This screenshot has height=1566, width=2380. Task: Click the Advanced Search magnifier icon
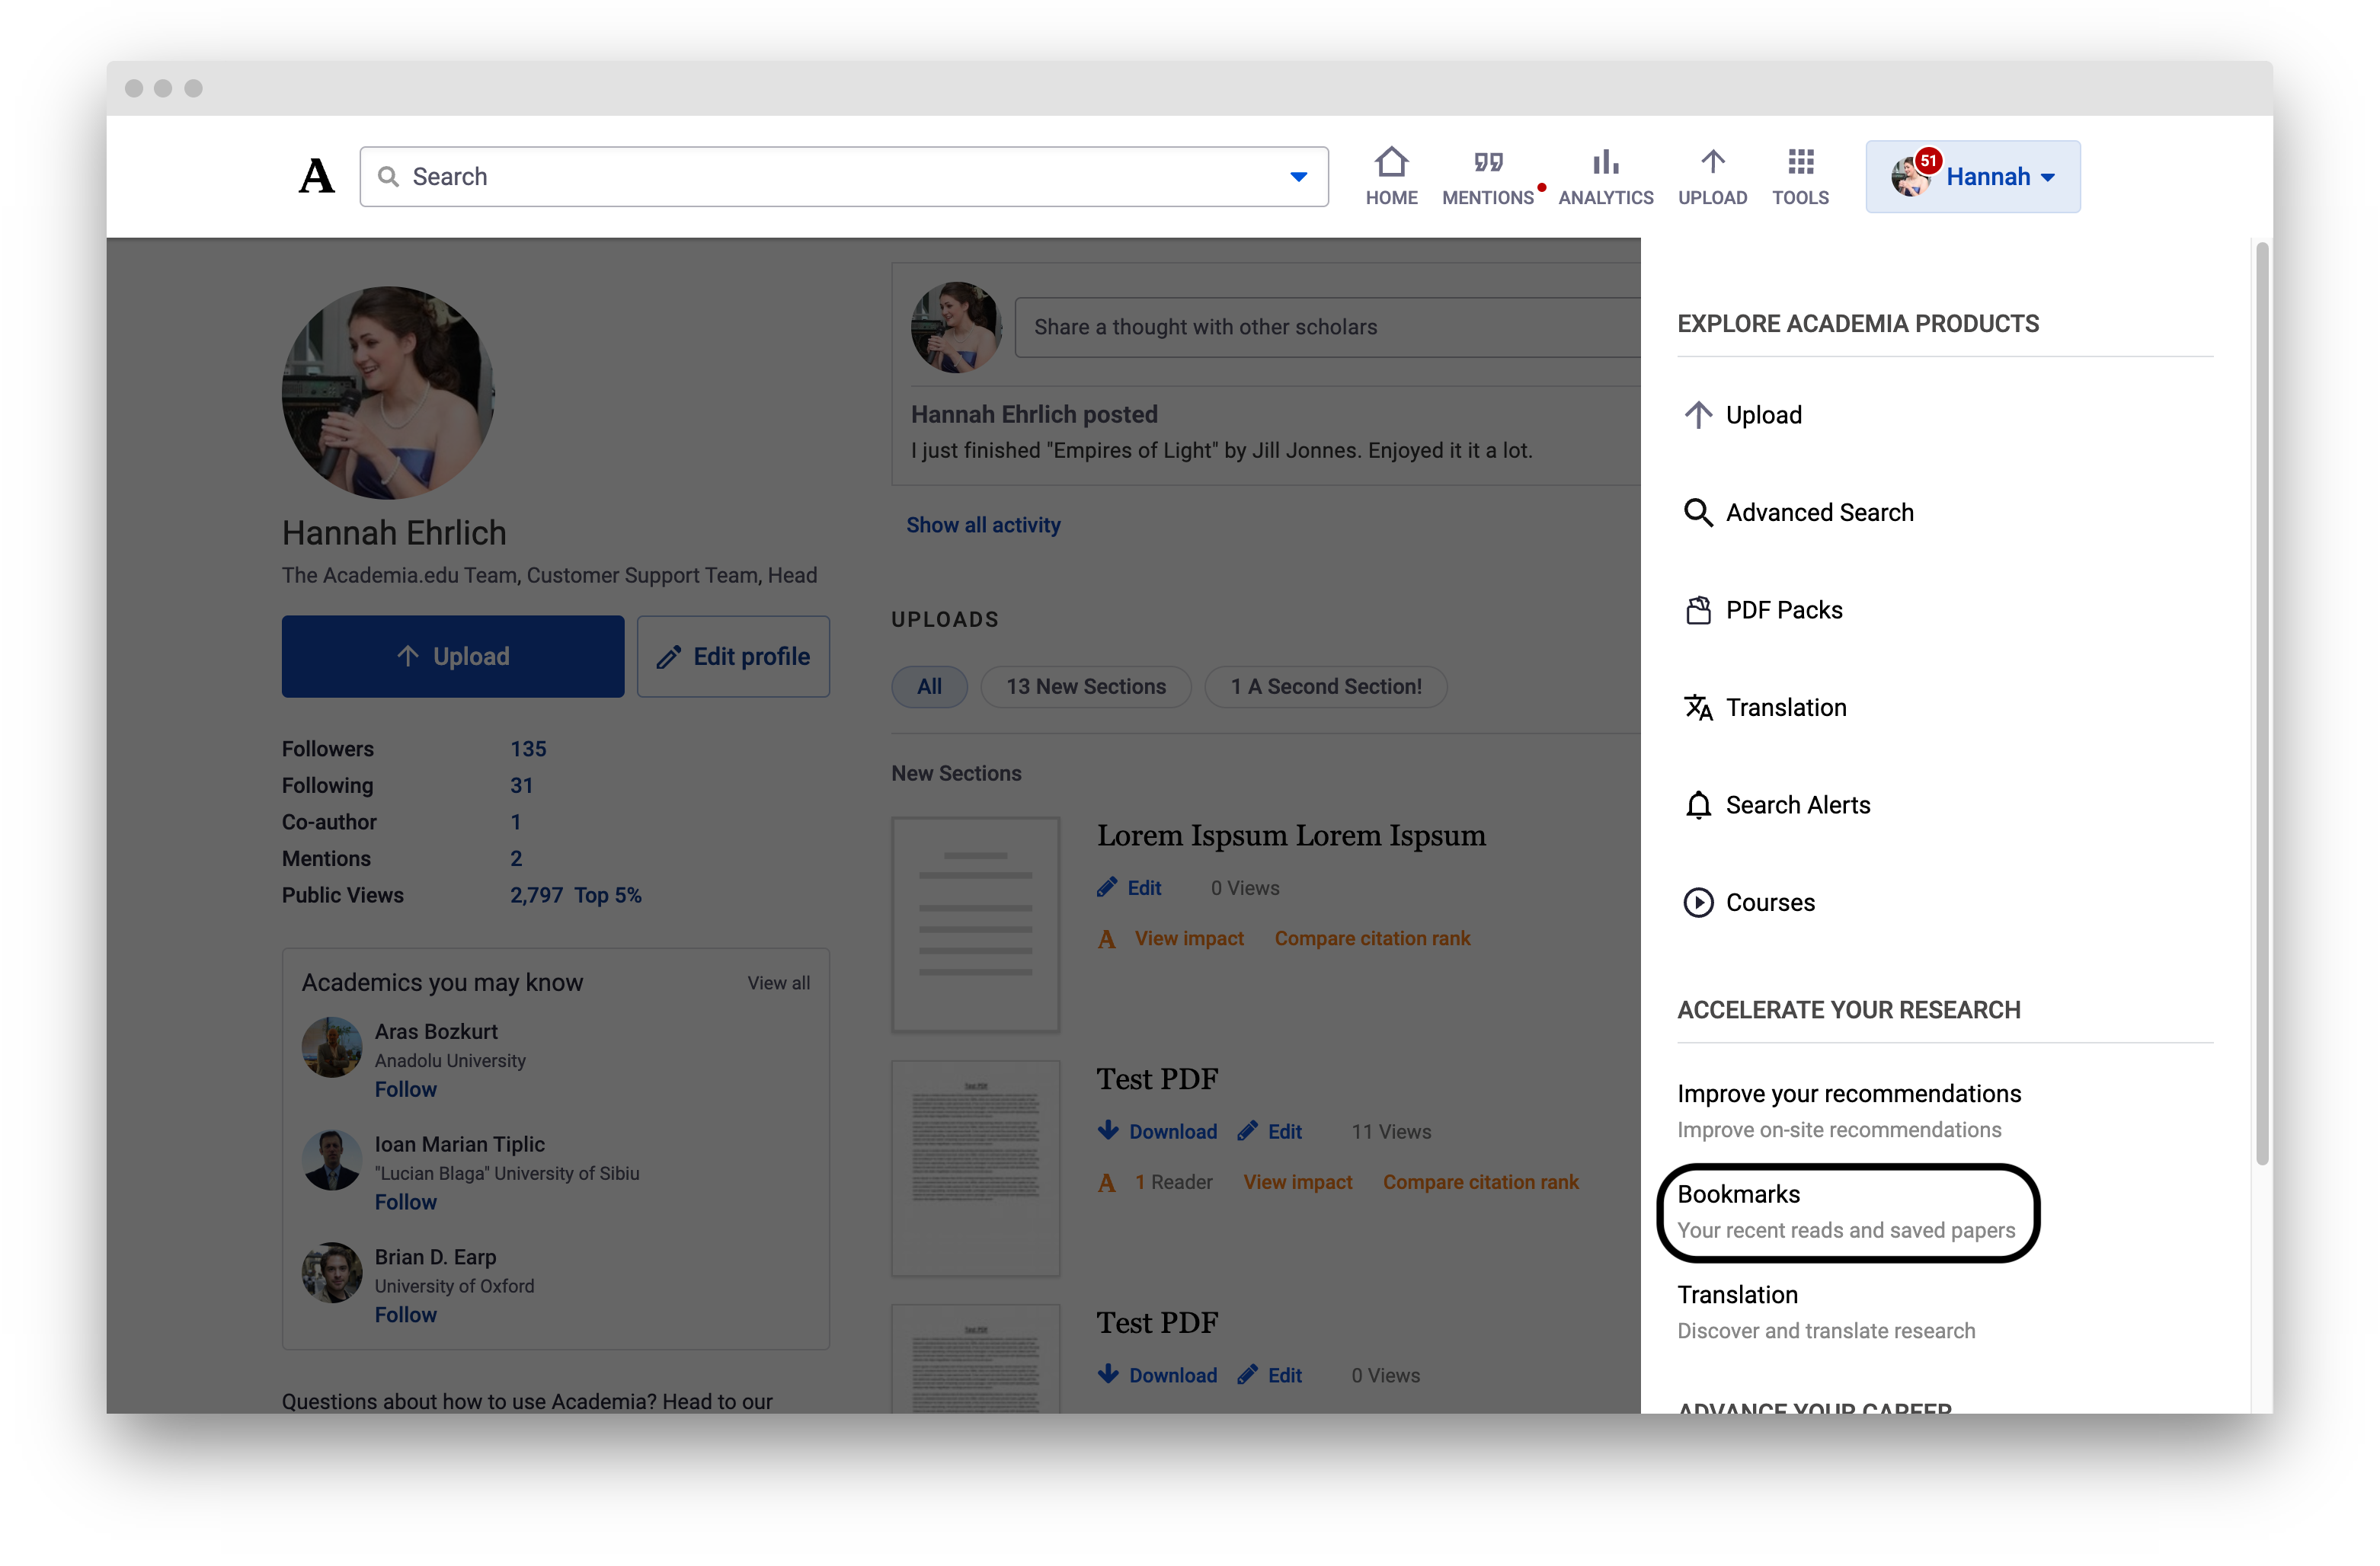pyautogui.click(x=1698, y=513)
